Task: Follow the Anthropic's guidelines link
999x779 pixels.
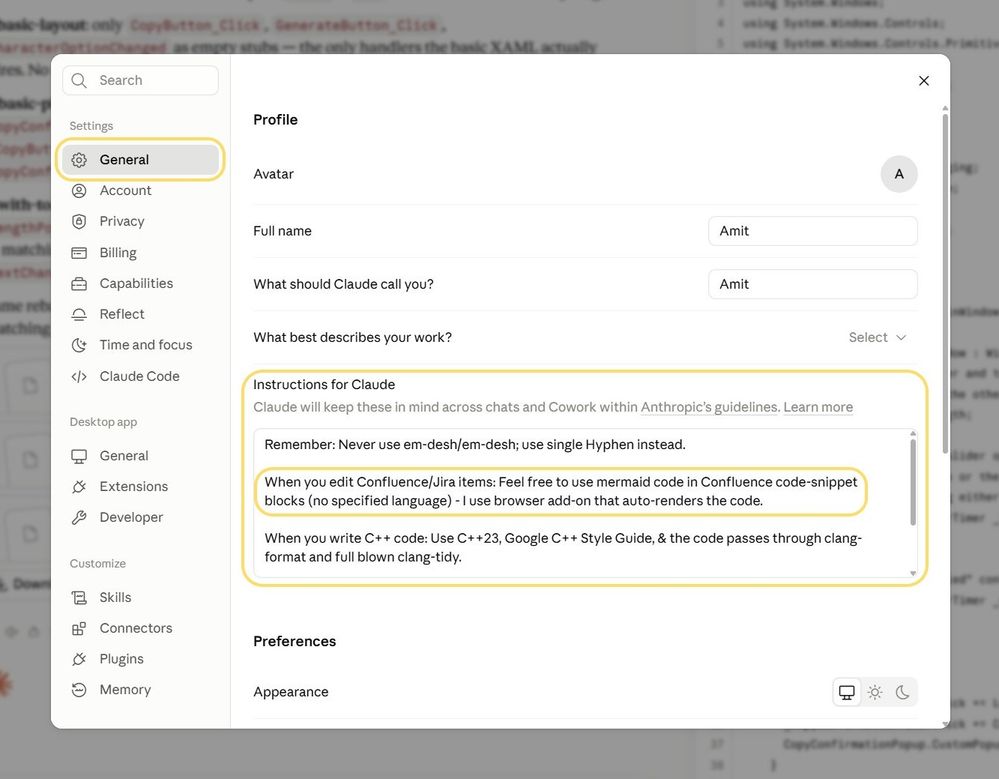Action: [709, 407]
